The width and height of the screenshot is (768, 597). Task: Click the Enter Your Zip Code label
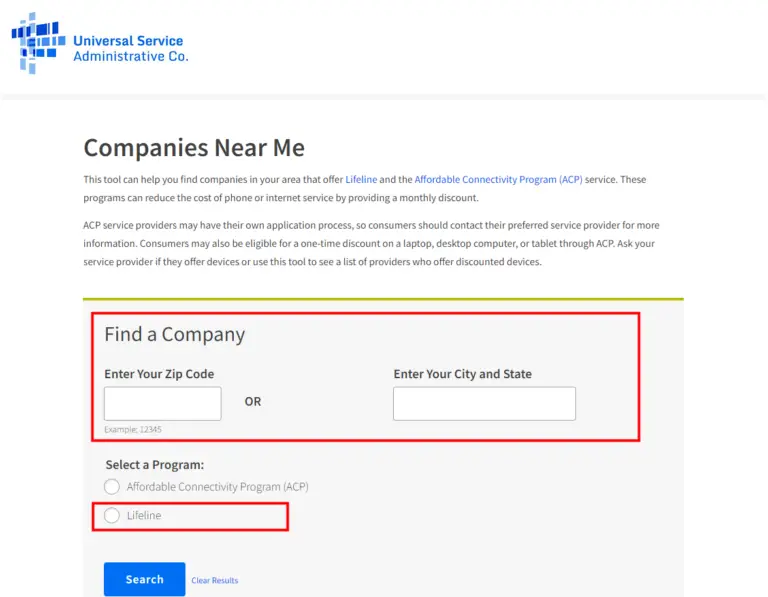(x=159, y=374)
